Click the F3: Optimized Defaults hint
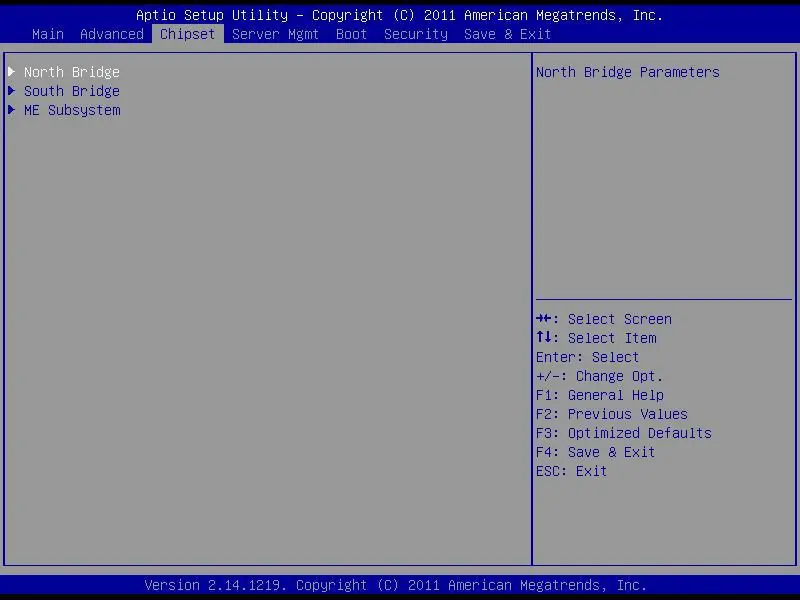Viewport: 800px width, 600px height. tap(624, 433)
